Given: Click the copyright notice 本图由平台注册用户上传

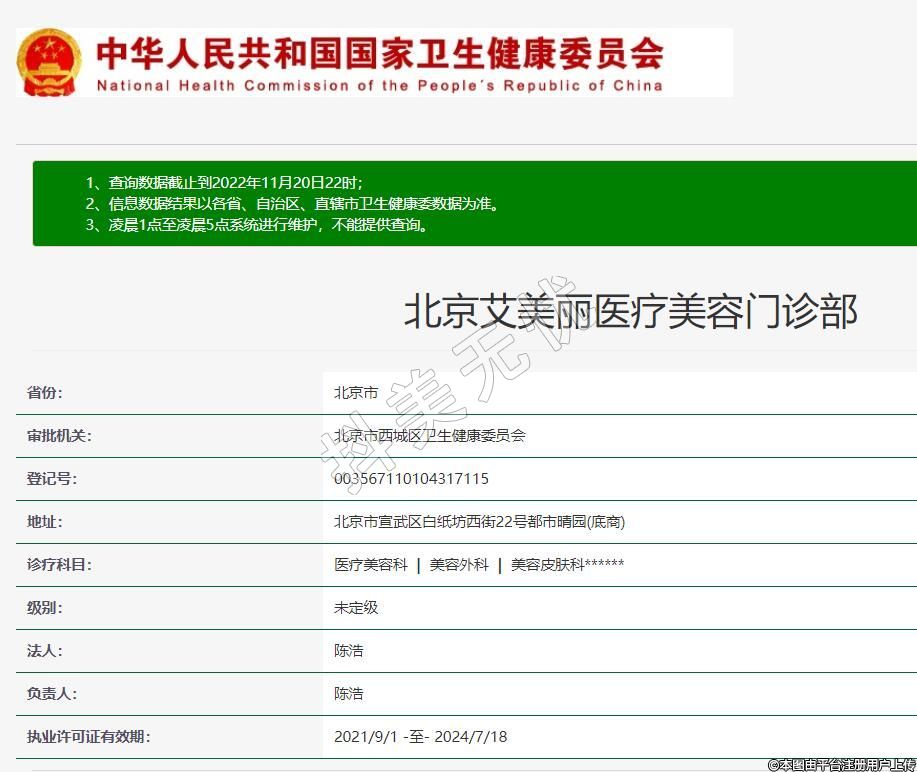Looking at the screenshot, I should pyautogui.click(x=841, y=765).
